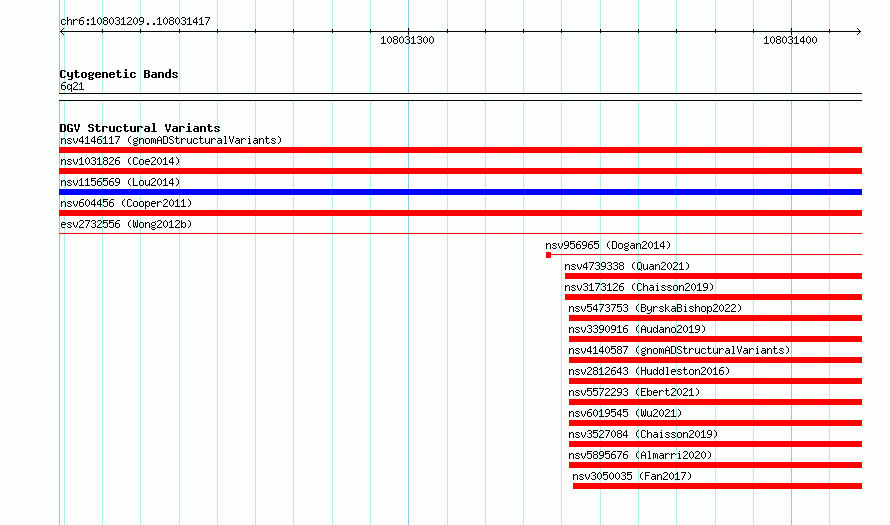Select the nsv1031826 (Coe2014) label
890x525 pixels.
pos(120,161)
